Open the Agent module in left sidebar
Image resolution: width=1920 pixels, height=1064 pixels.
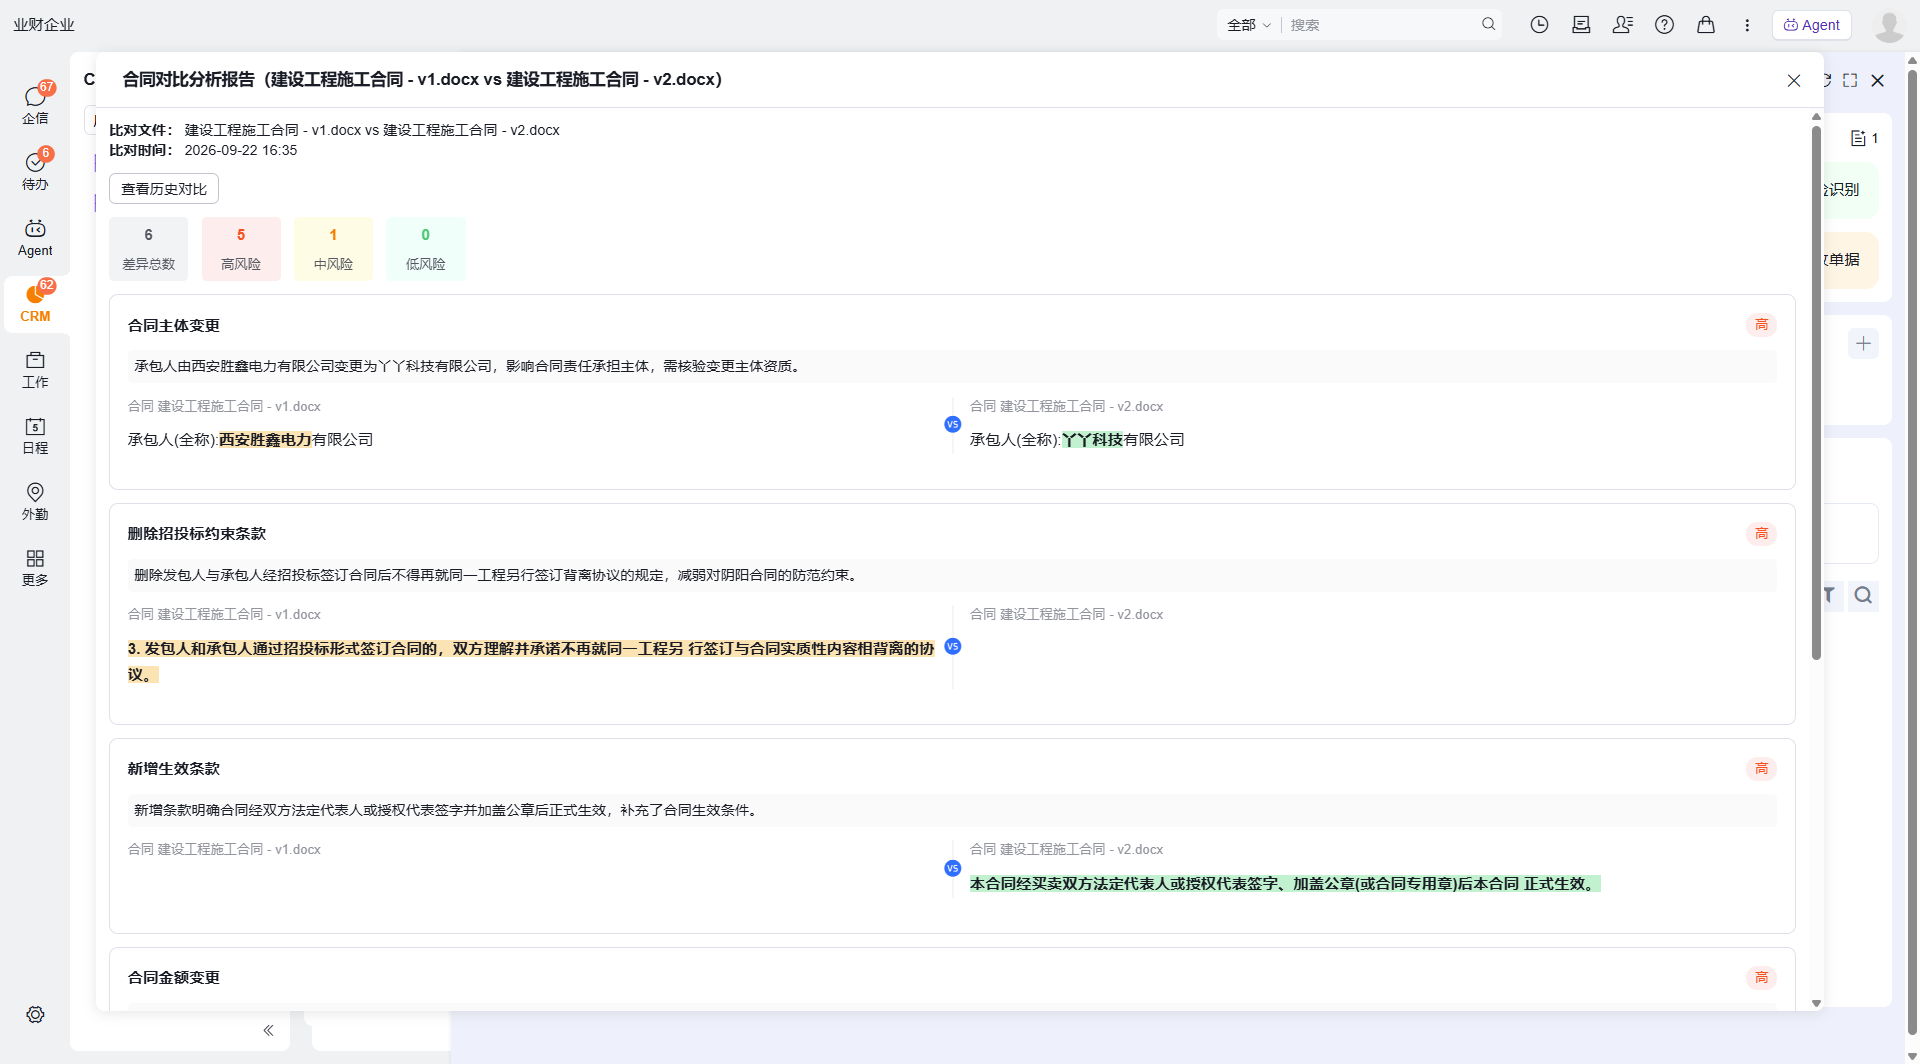pos(35,238)
